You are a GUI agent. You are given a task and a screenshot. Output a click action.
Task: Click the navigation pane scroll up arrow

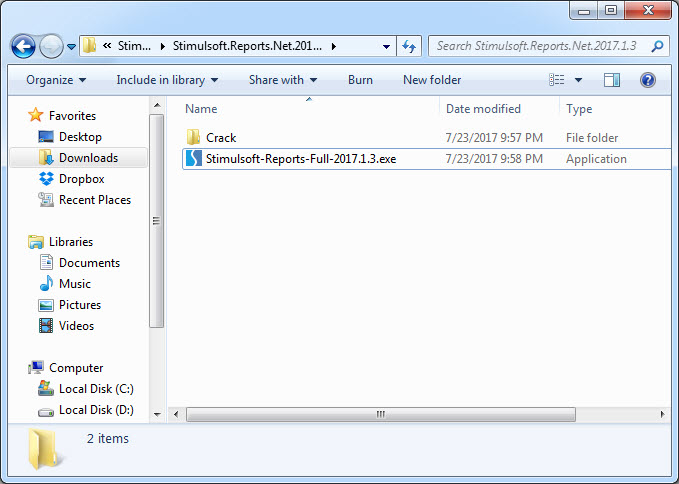tap(157, 105)
